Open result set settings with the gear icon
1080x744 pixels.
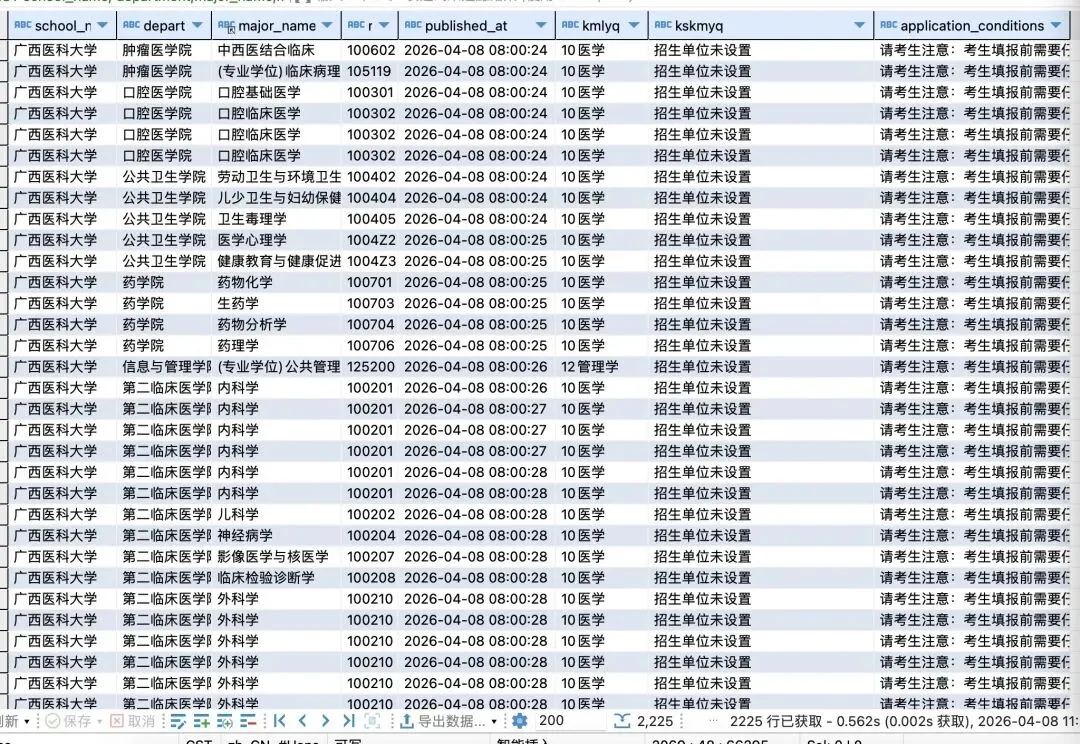coord(520,721)
